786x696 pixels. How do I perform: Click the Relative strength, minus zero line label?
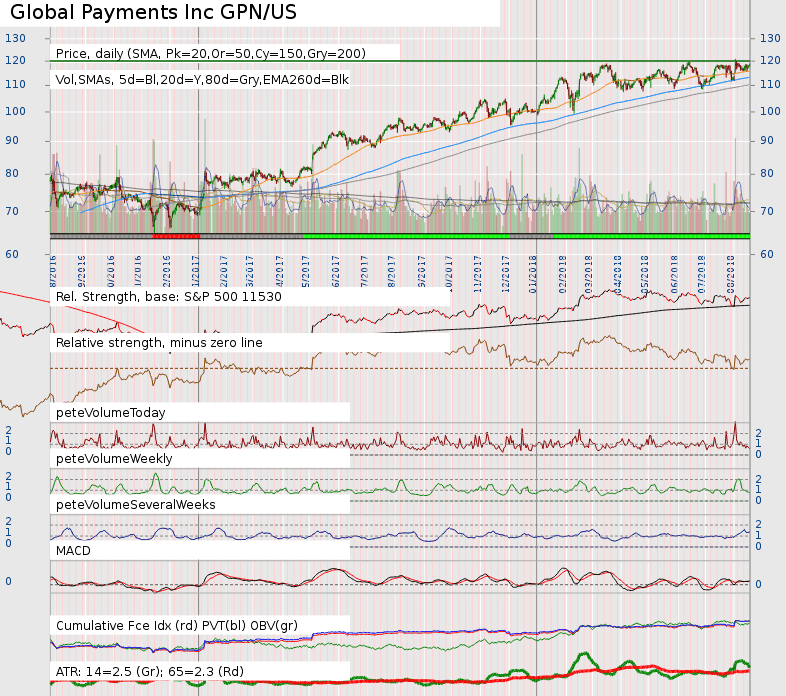(x=159, y=342)
